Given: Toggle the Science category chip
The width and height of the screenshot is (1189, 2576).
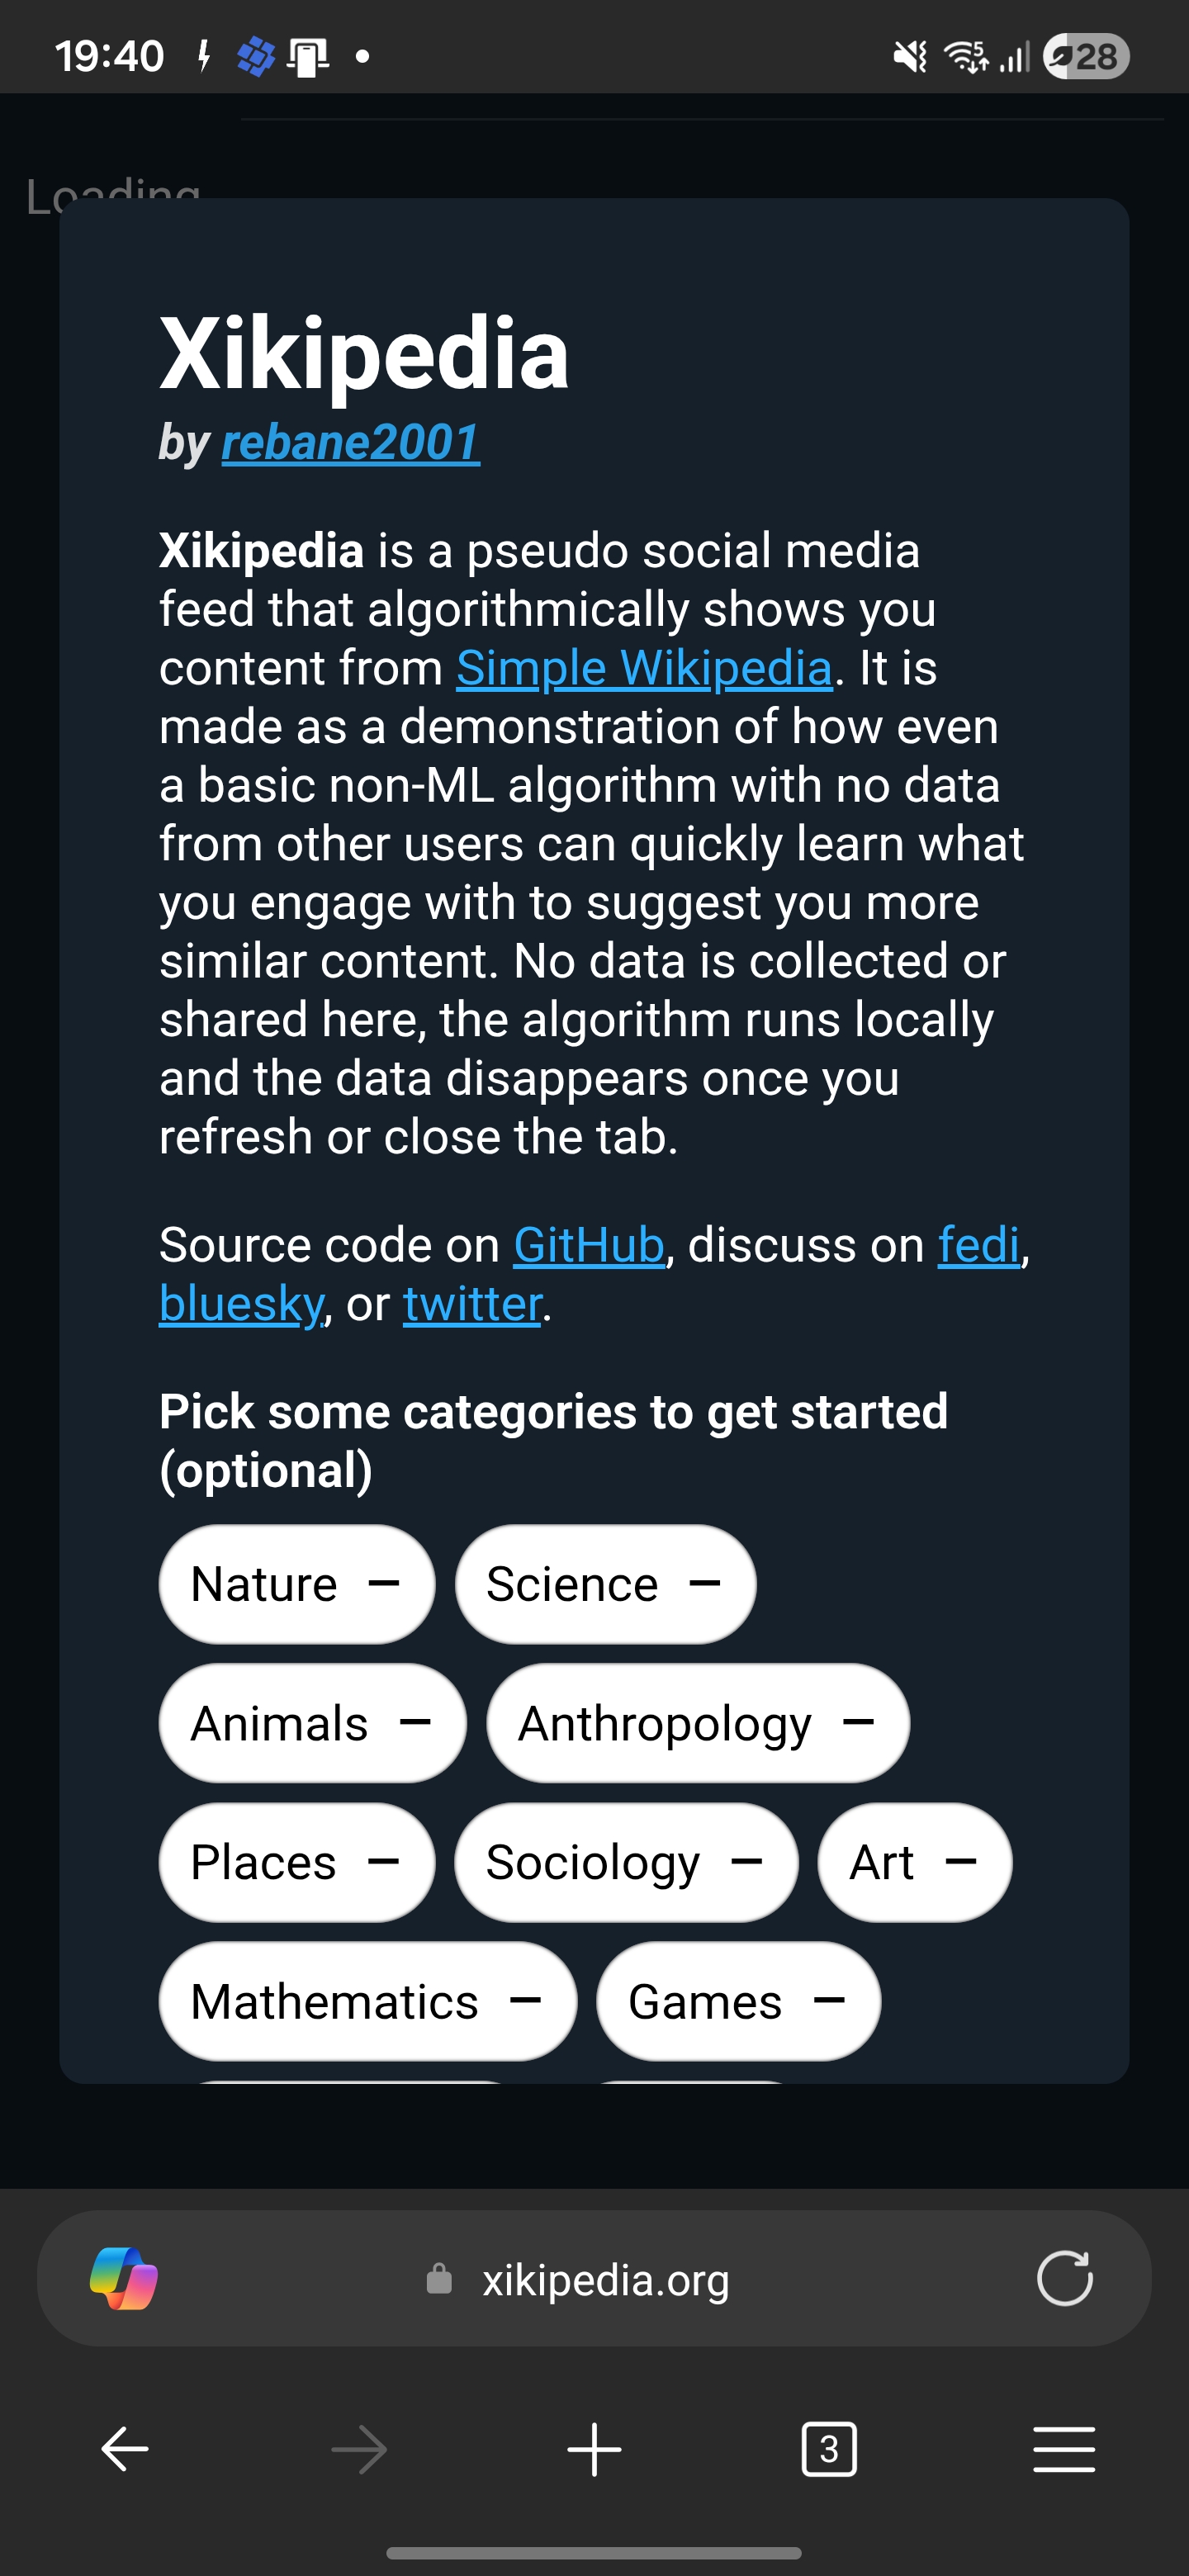Looking at the screenshot, I should pos(605,1584).
